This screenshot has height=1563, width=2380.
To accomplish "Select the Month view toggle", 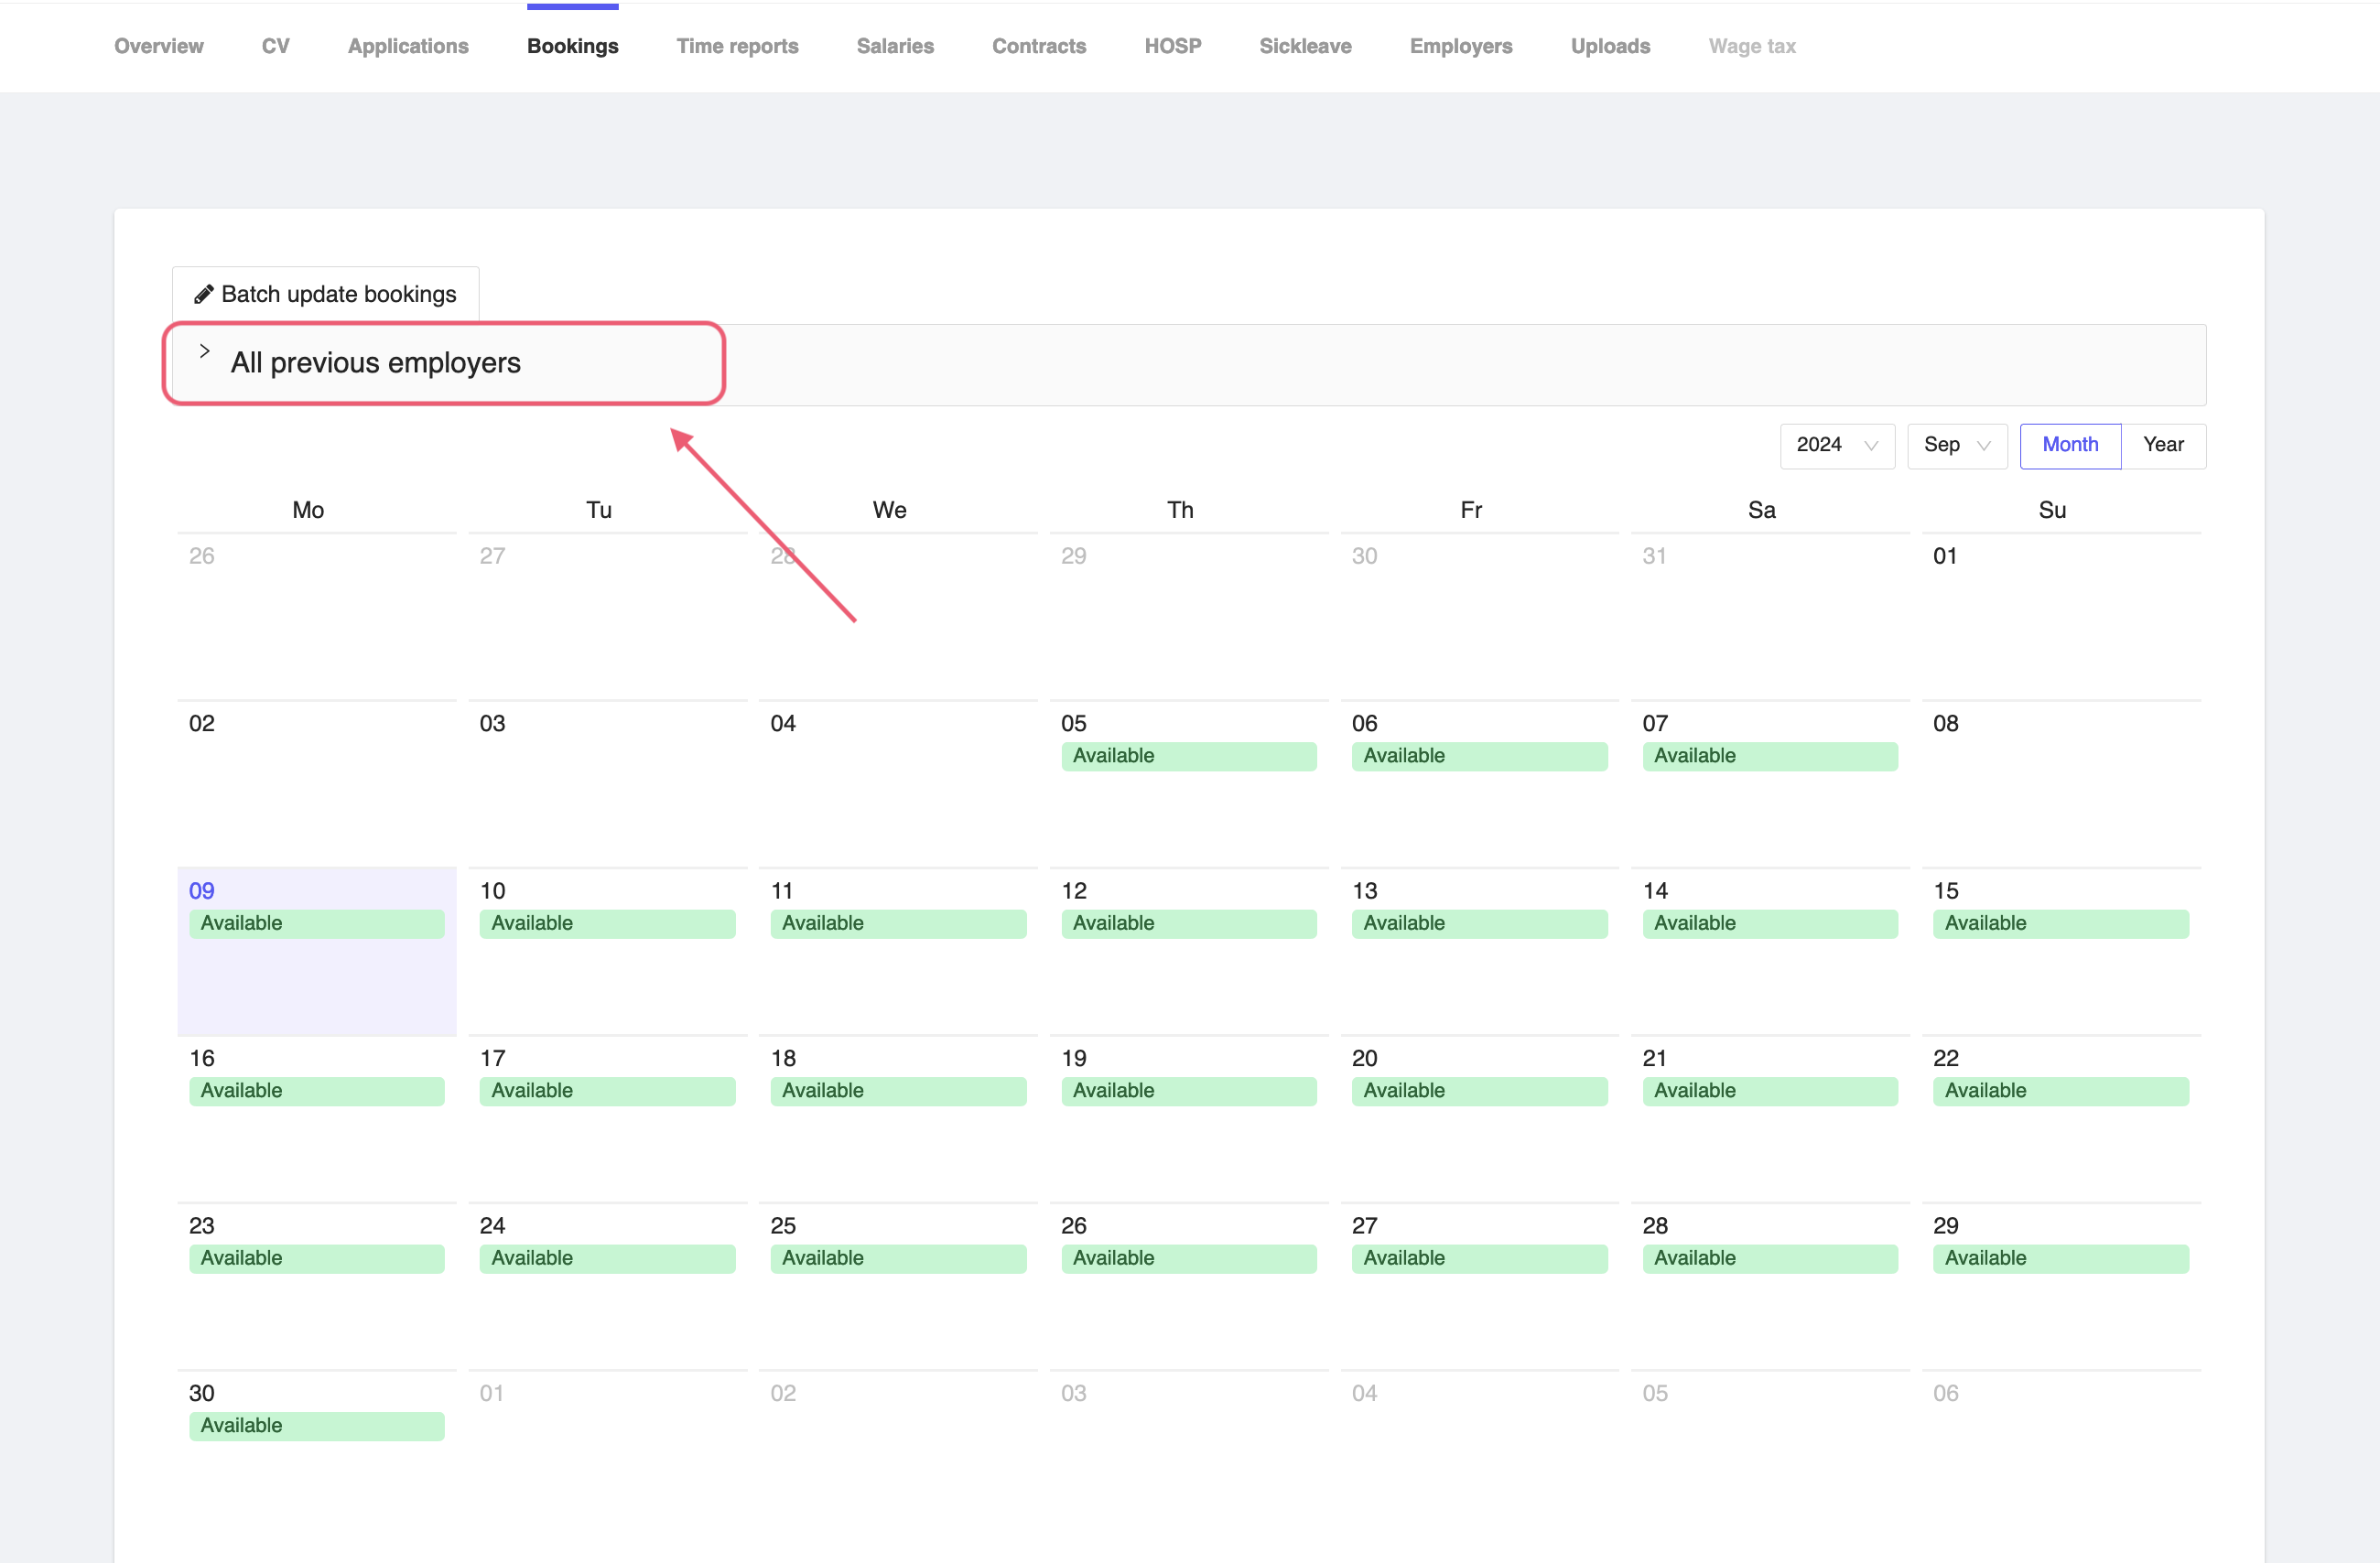I will click(2069, 445).
